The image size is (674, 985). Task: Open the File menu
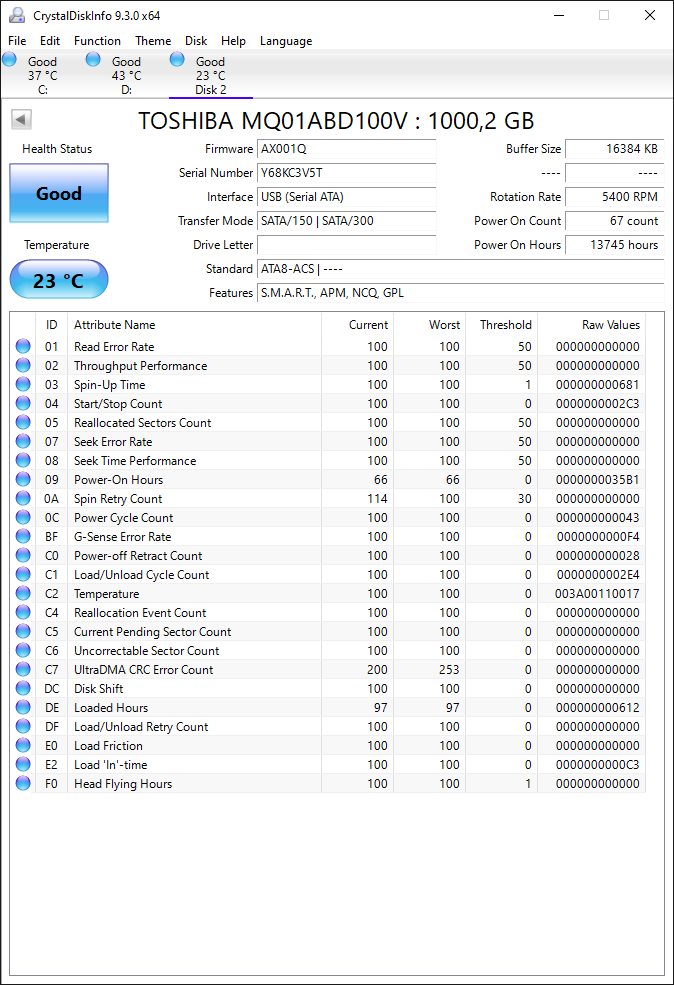pyautogui.click(x=17, y=41)
